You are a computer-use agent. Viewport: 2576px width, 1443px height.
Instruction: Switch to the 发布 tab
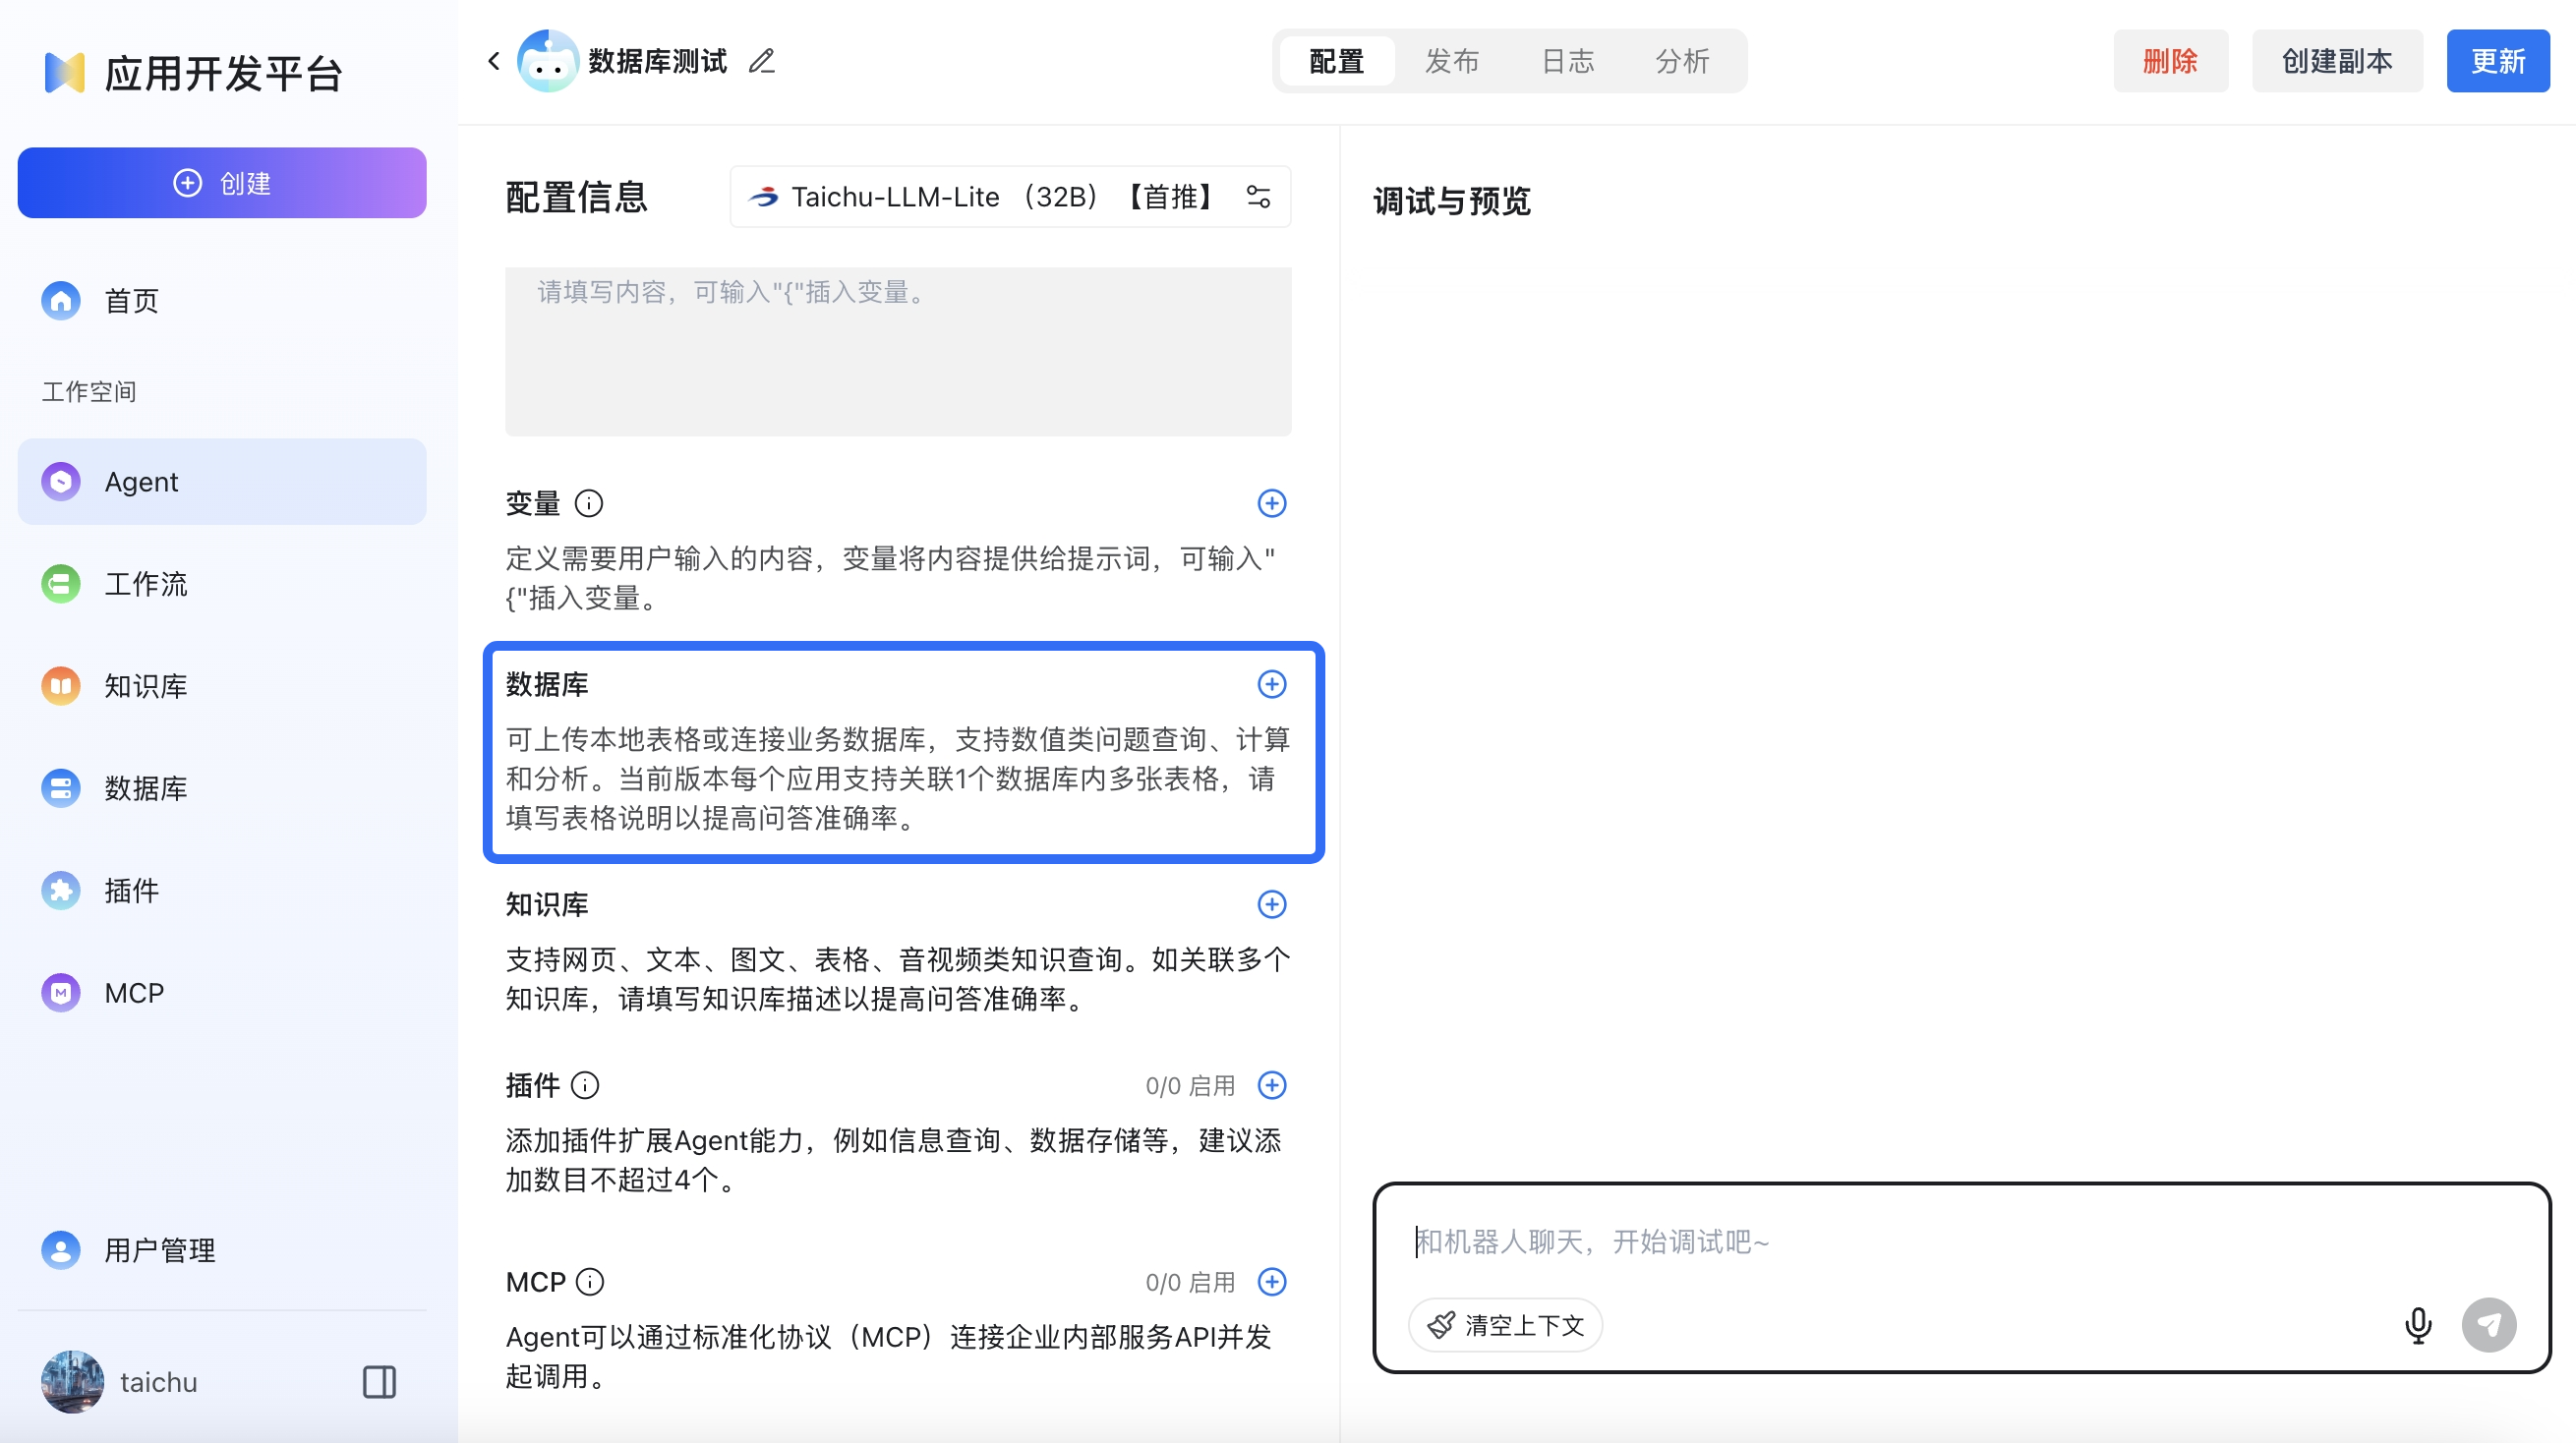point(1451,61)
